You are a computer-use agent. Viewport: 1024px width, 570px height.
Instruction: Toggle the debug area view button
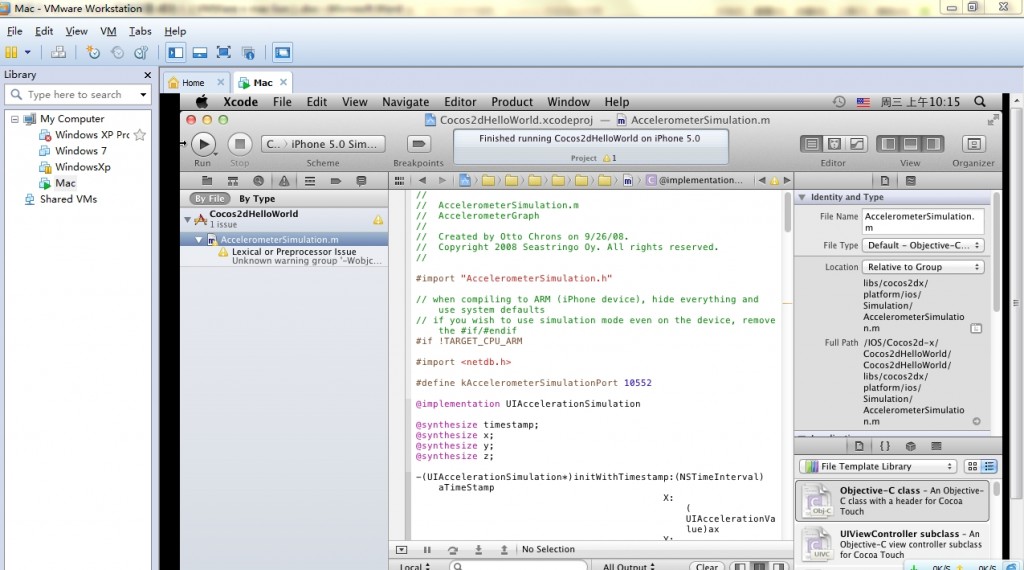coord(910,144)
